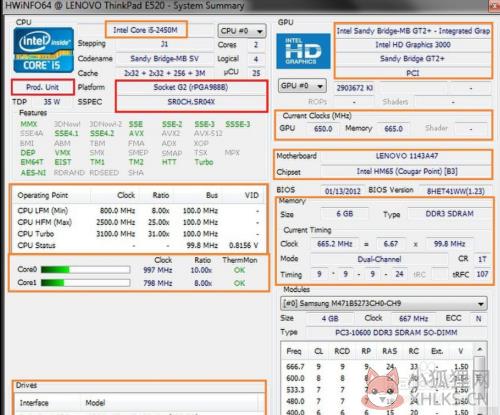Viewport: 500px width, 415px height.
Task: Click the module clock 667 MHz field
Action: [413, 319]
